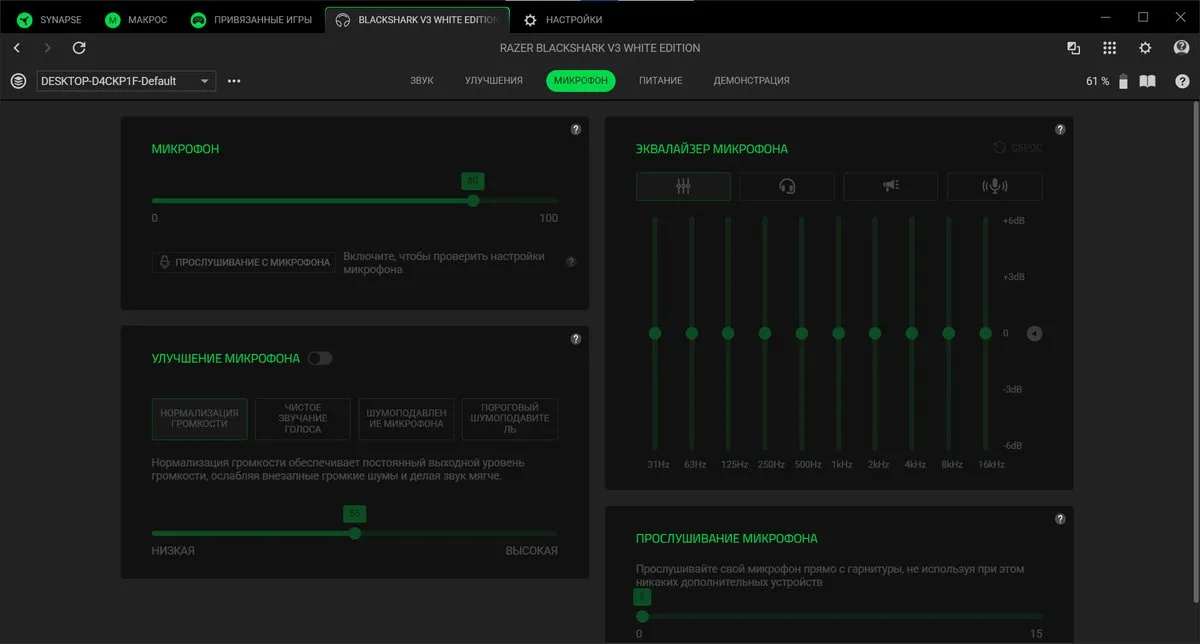Viewport: 1200px width, 644px height.
Task: Click the СБРОС equalizer reset button
Action: click(1017, 148)
